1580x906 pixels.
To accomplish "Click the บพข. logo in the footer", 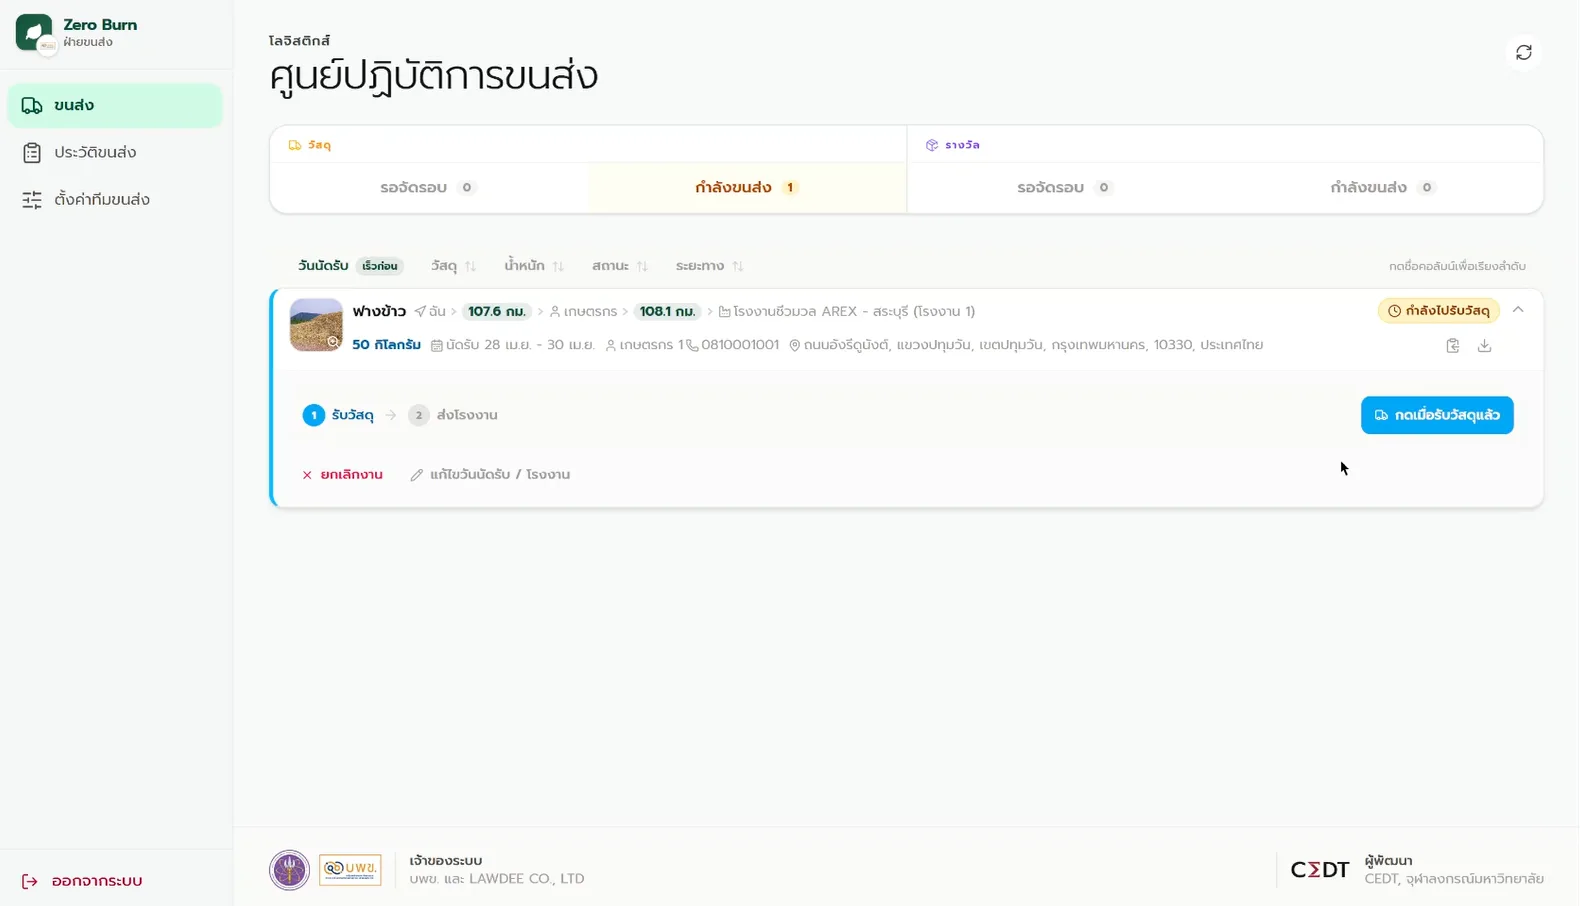I will [x=350, y=869].
